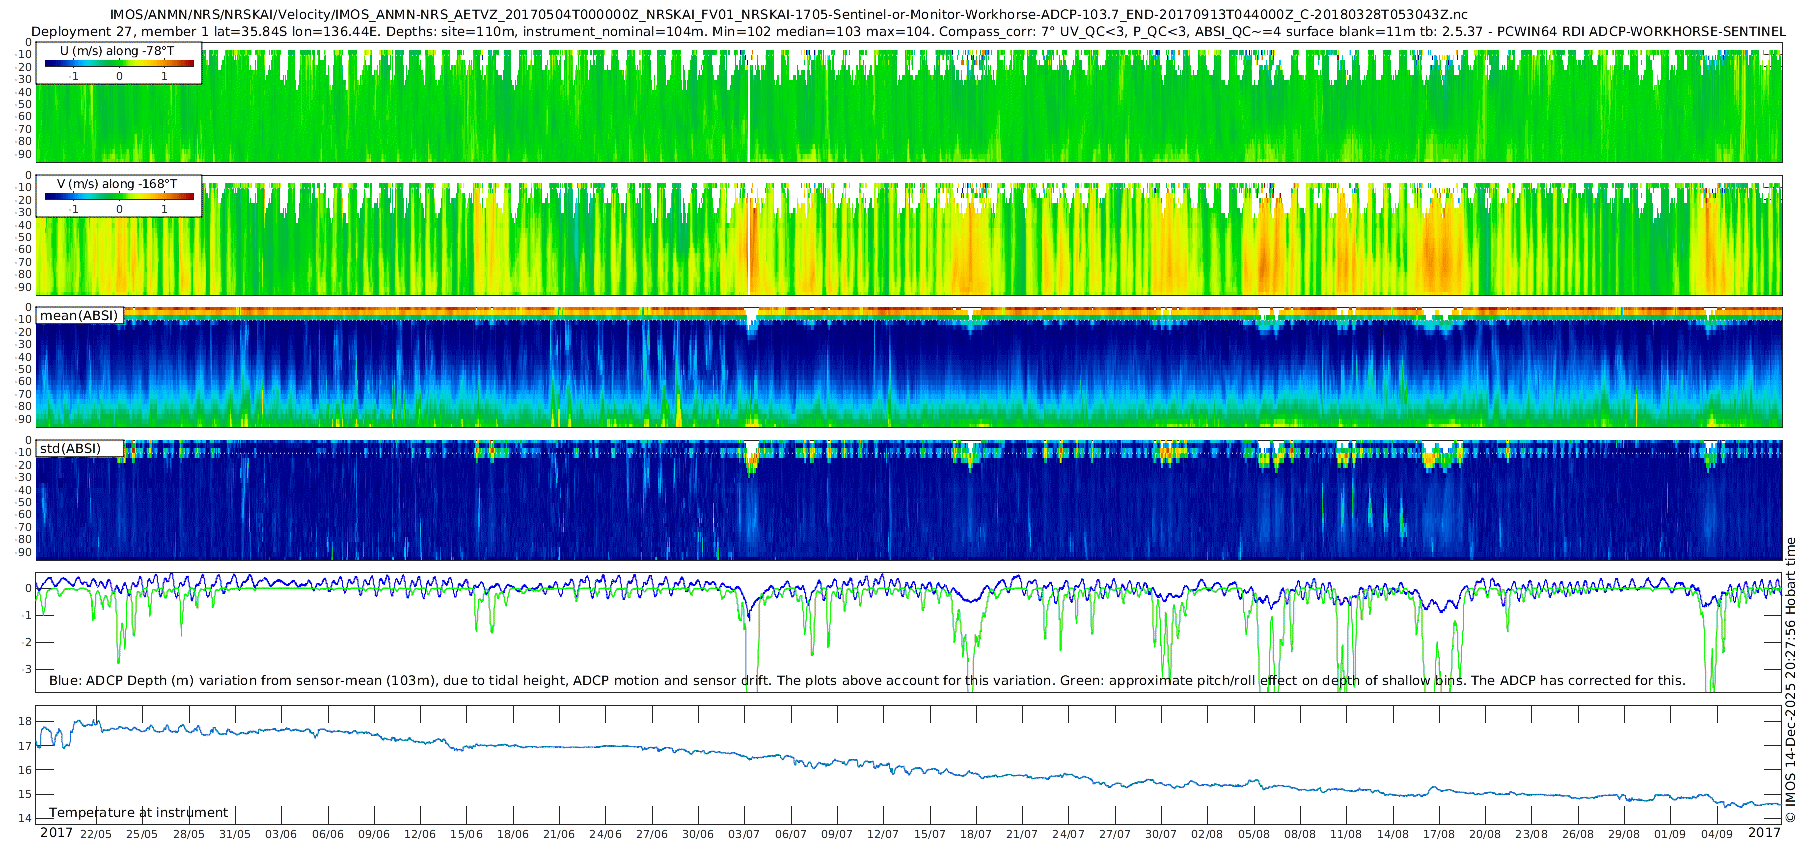
Task: Select the std(ABSI) panel label
Action: tap(79, 449)
